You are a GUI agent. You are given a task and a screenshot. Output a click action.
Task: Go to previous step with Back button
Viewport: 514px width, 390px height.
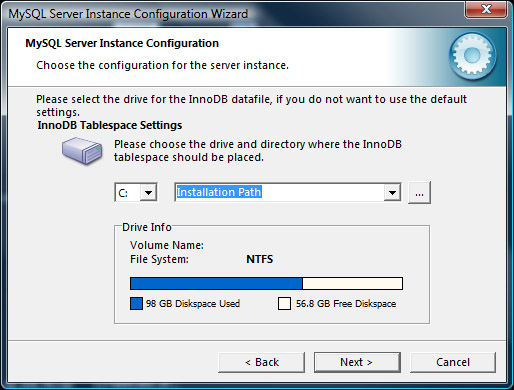261,362
